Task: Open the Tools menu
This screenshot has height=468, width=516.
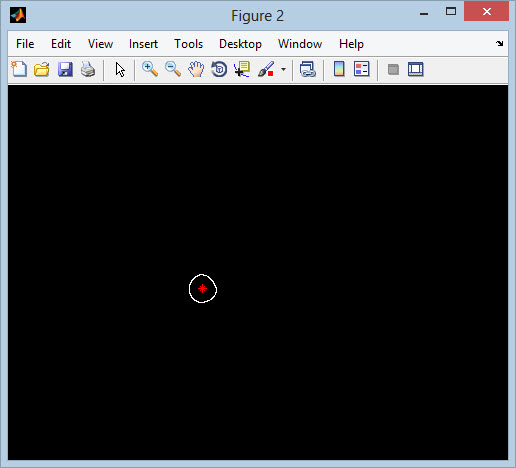Action: [189, 44]
